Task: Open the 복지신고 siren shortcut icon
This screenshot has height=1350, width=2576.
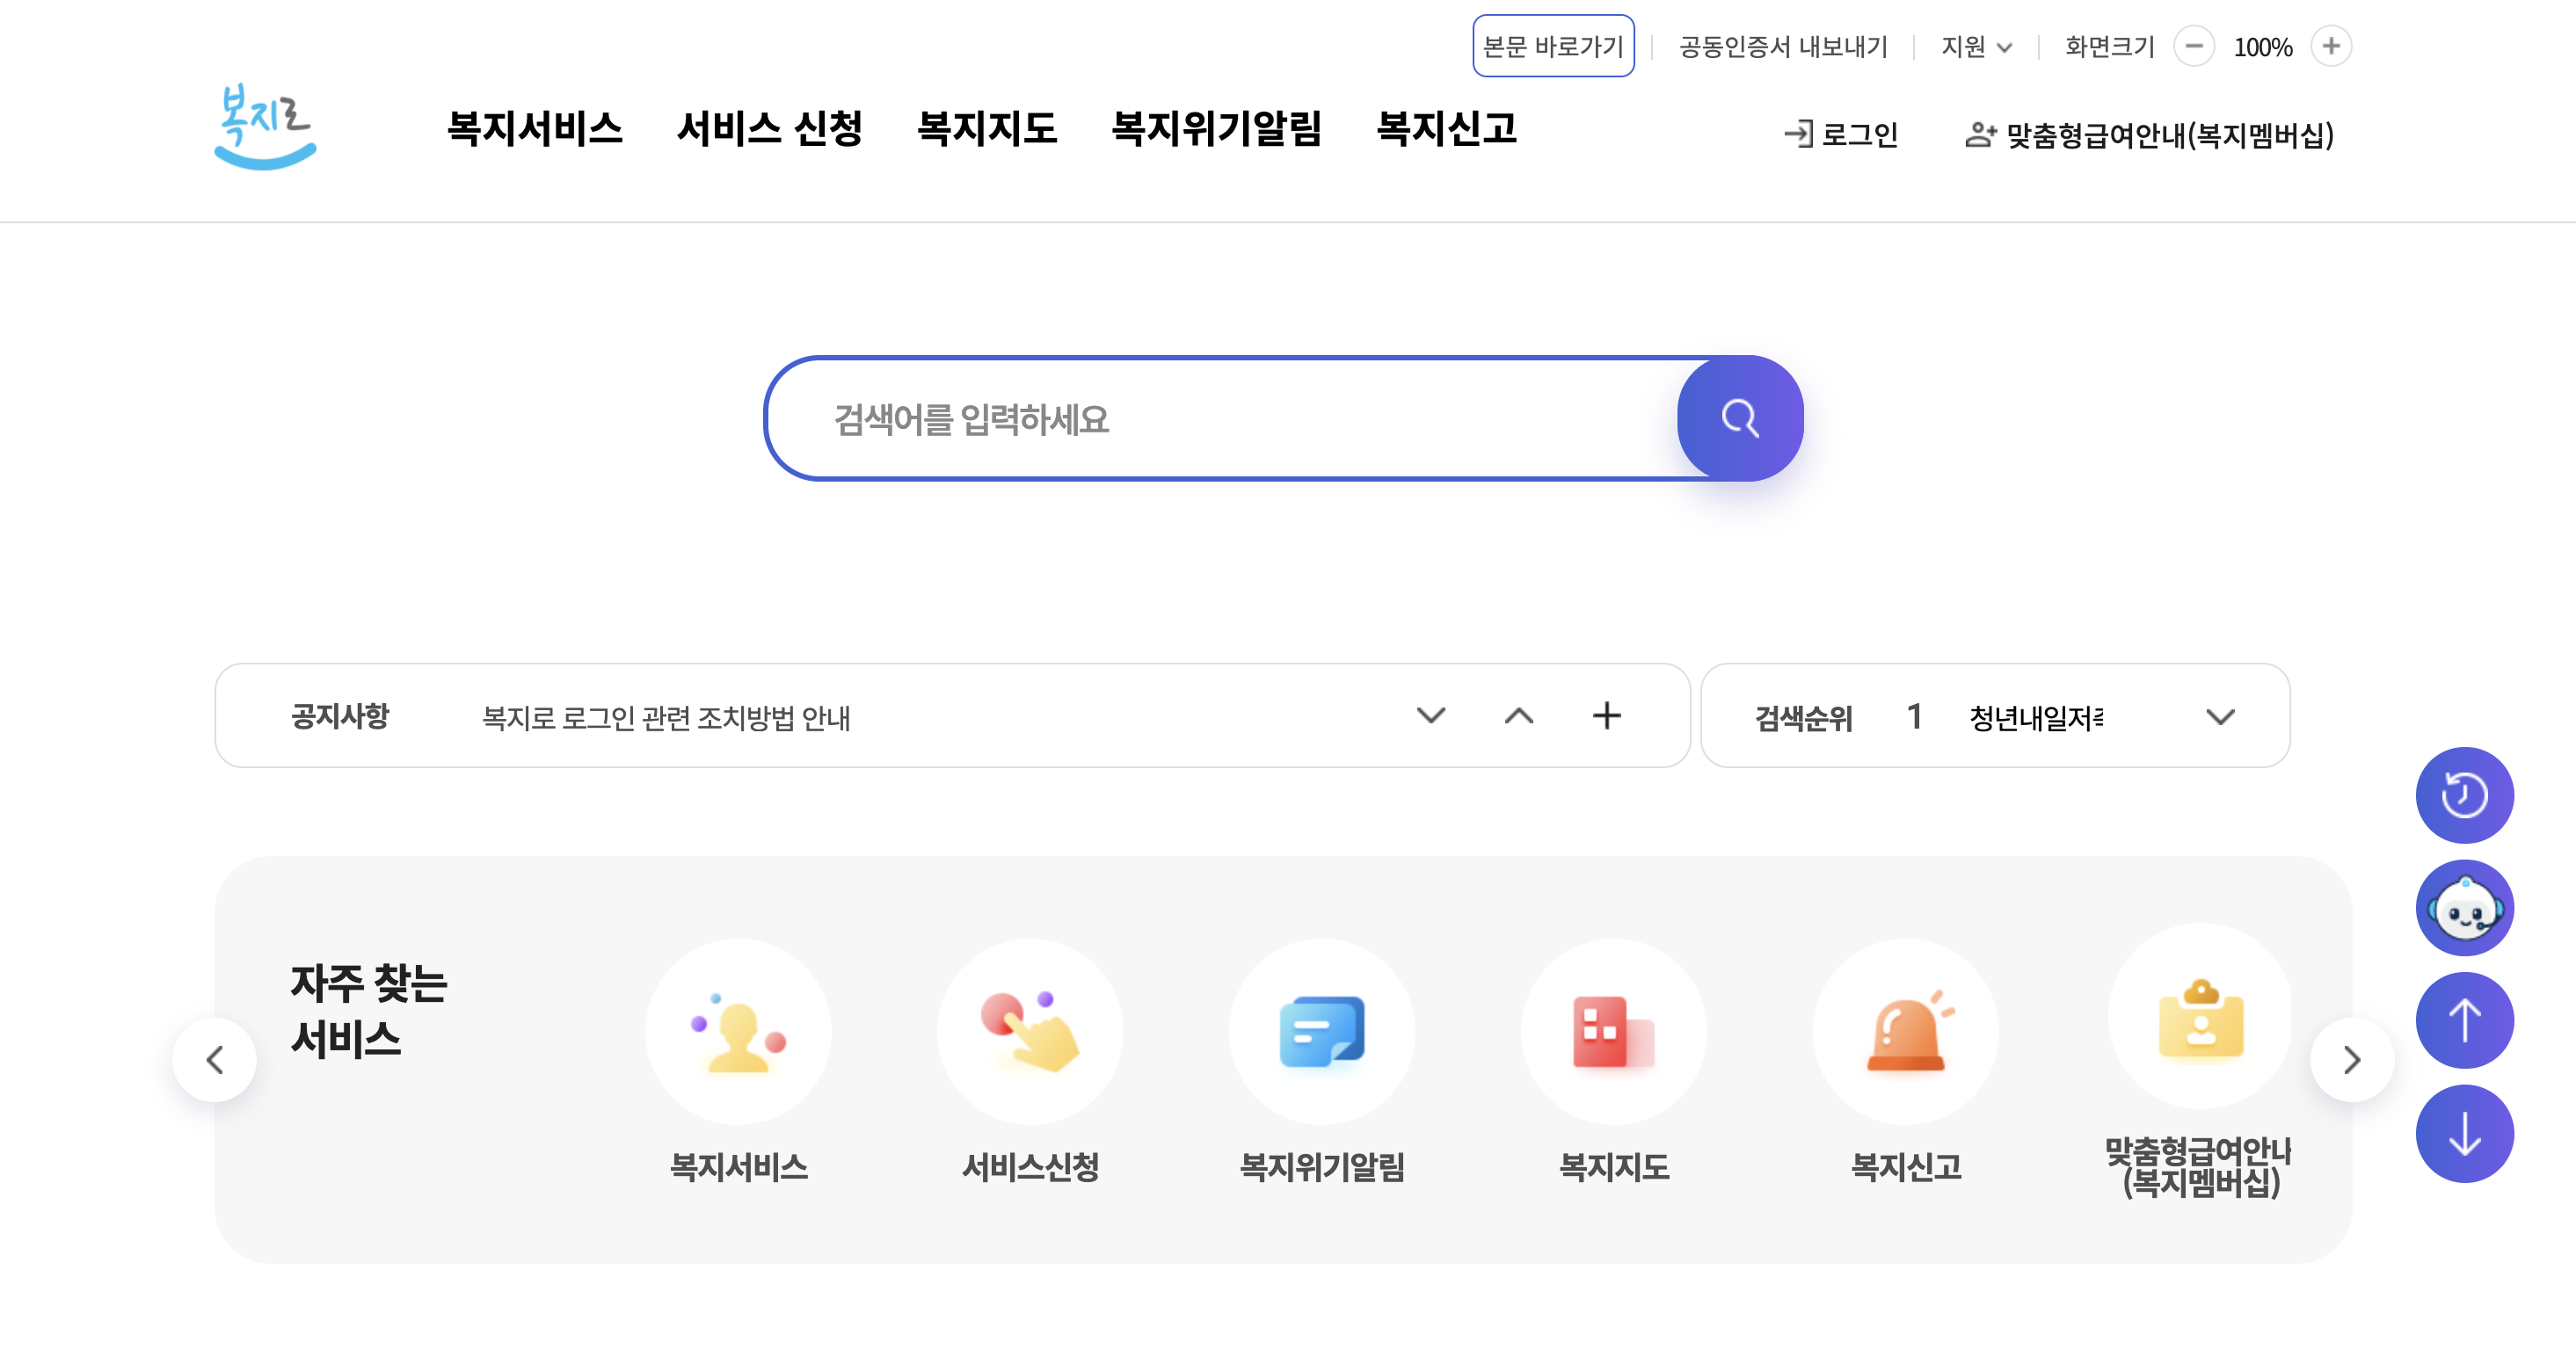Action: pyautogui.click(x=1905, y=1032)
